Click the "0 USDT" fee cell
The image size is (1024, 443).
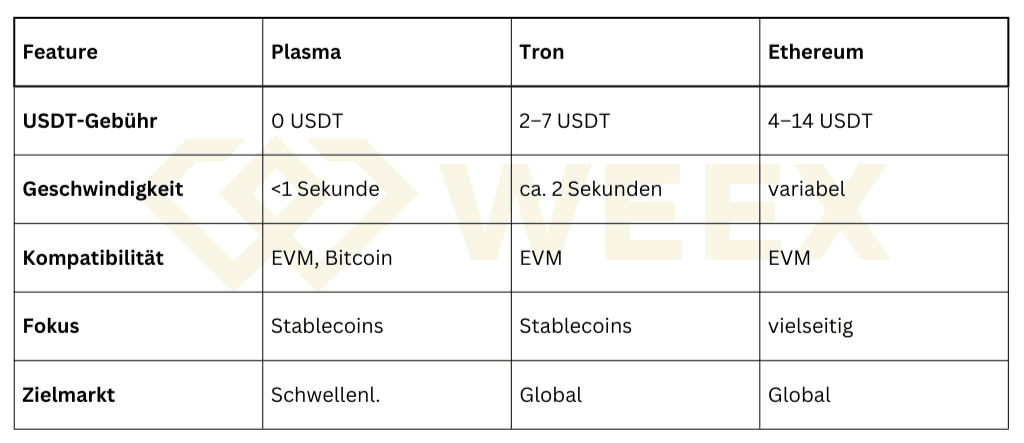pos(307,121)
